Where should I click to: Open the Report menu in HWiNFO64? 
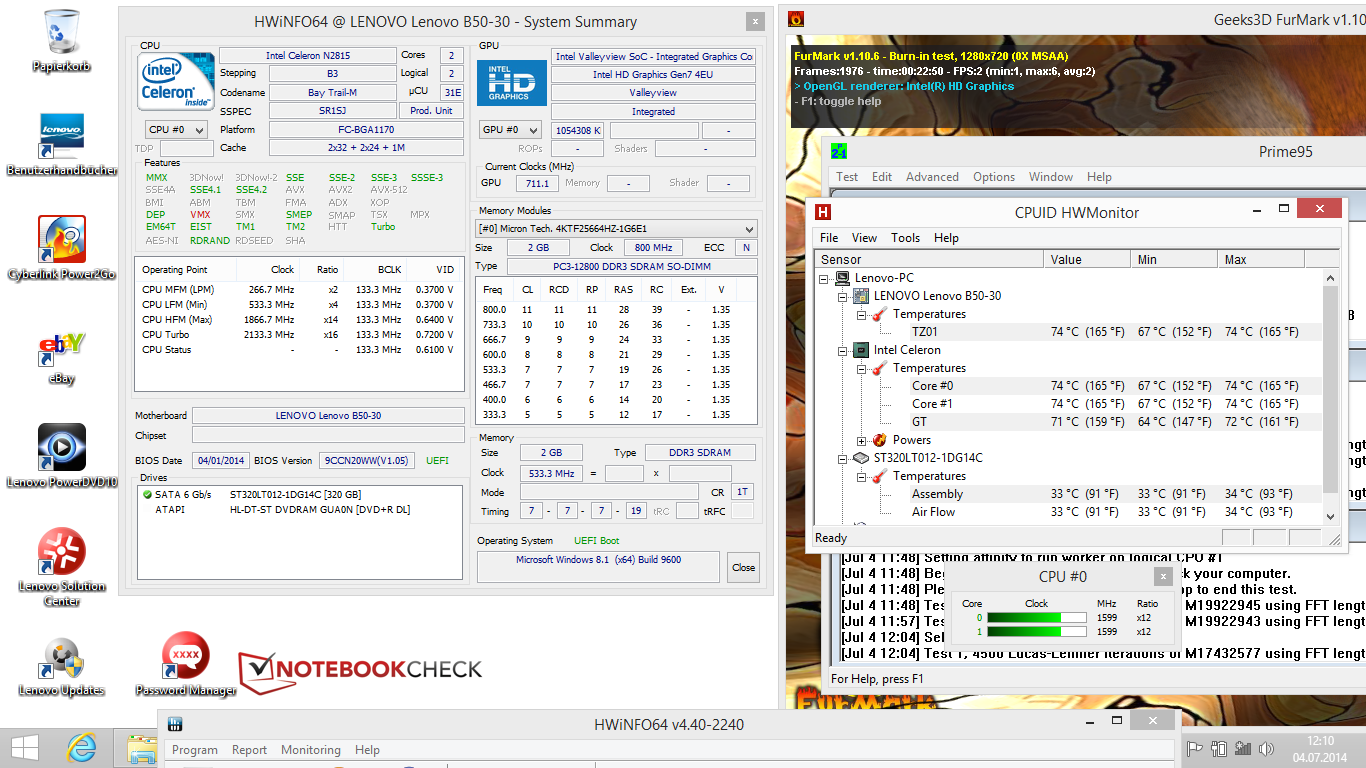coord(249,750)
